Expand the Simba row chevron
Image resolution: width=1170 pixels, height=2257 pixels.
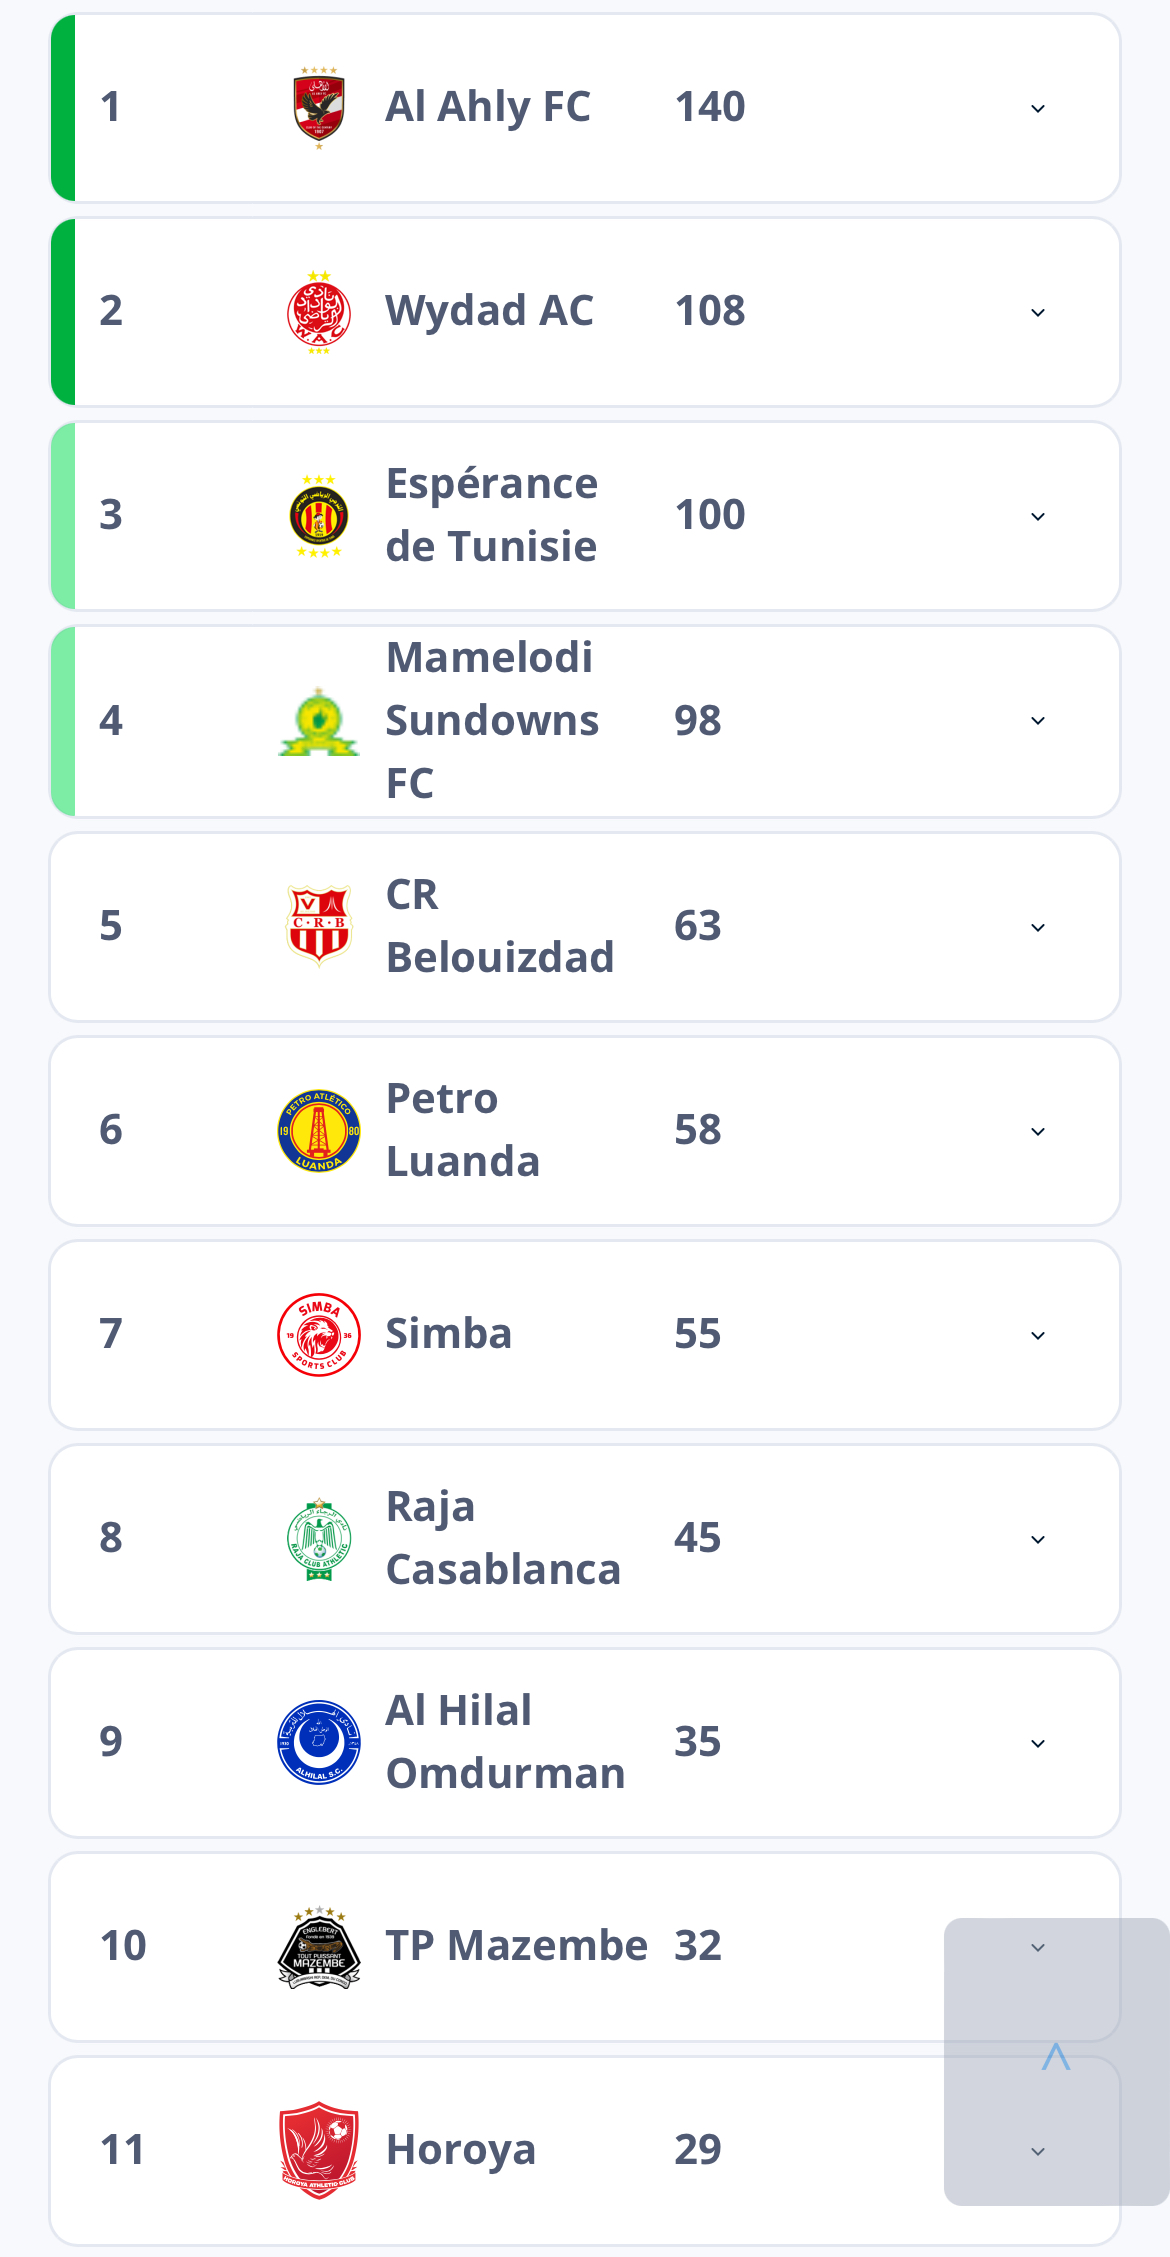point(1038,1335)
